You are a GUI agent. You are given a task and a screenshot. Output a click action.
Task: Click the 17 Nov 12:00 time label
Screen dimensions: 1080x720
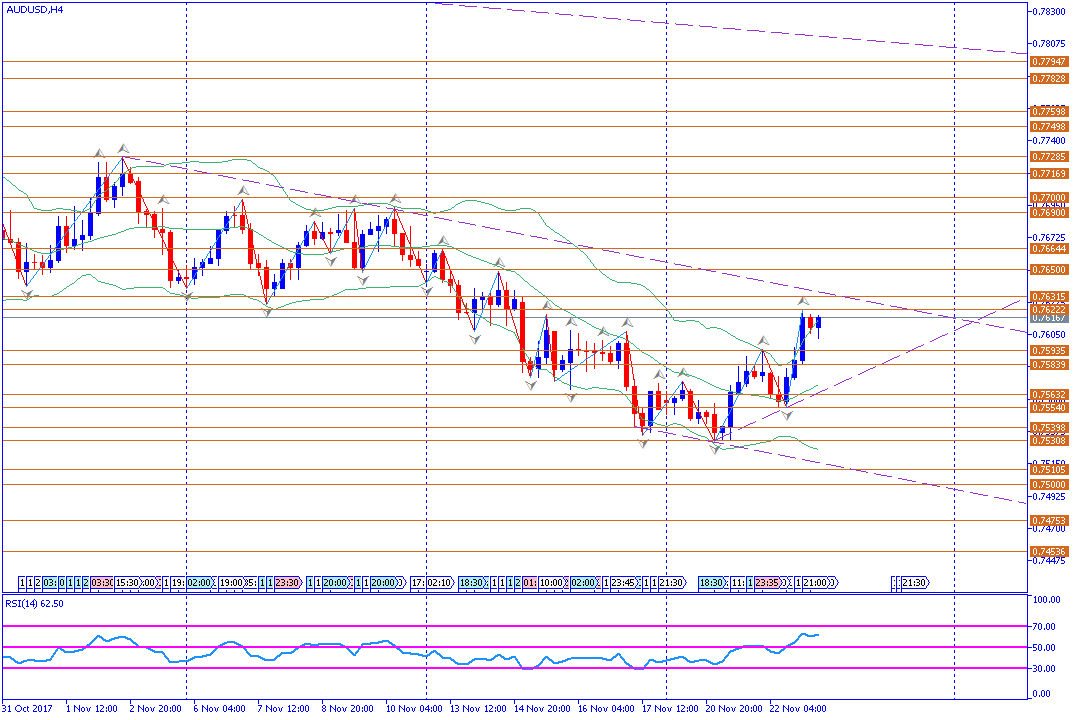(x=670, y=709)
